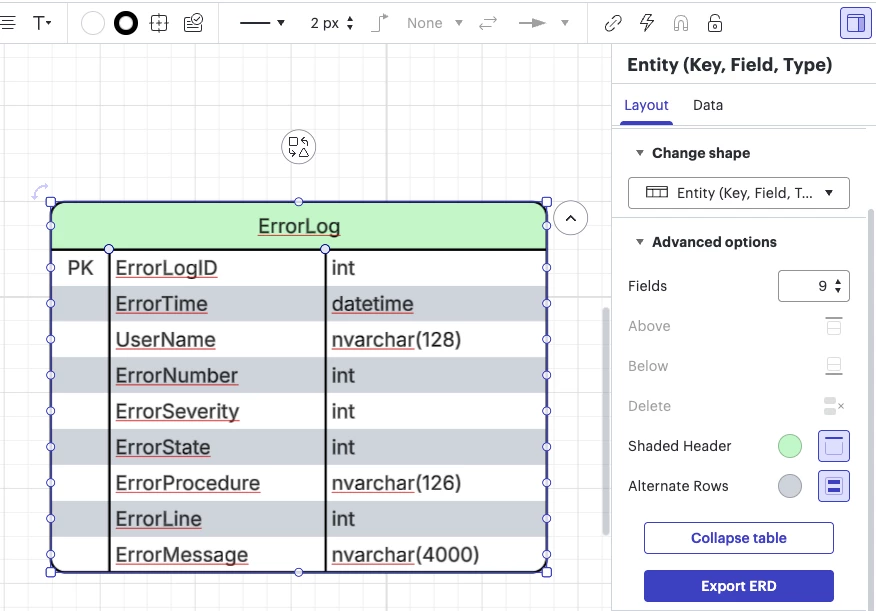Switch to the Layout tab
876x611 pixels.
click(646, 105)
